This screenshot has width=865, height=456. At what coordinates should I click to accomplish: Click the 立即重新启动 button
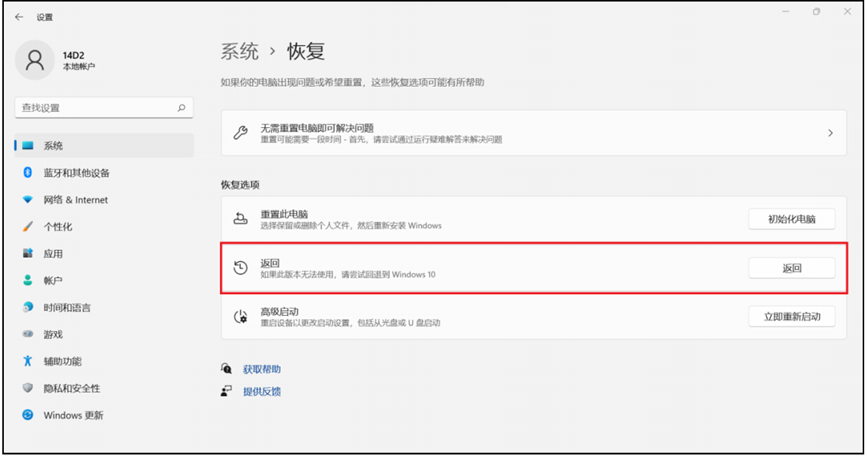point(792,316)
